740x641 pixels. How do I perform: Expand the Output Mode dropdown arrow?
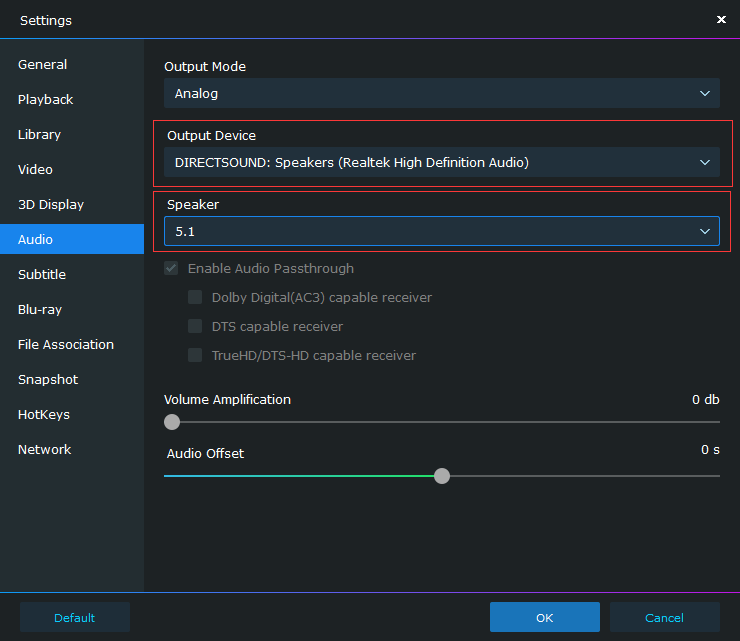click(705, 93)
